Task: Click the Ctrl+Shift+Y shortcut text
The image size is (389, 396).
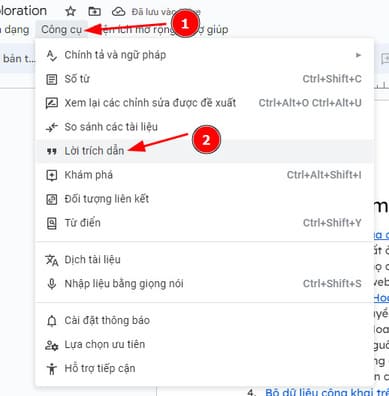Action: click(x=332, y=223)
